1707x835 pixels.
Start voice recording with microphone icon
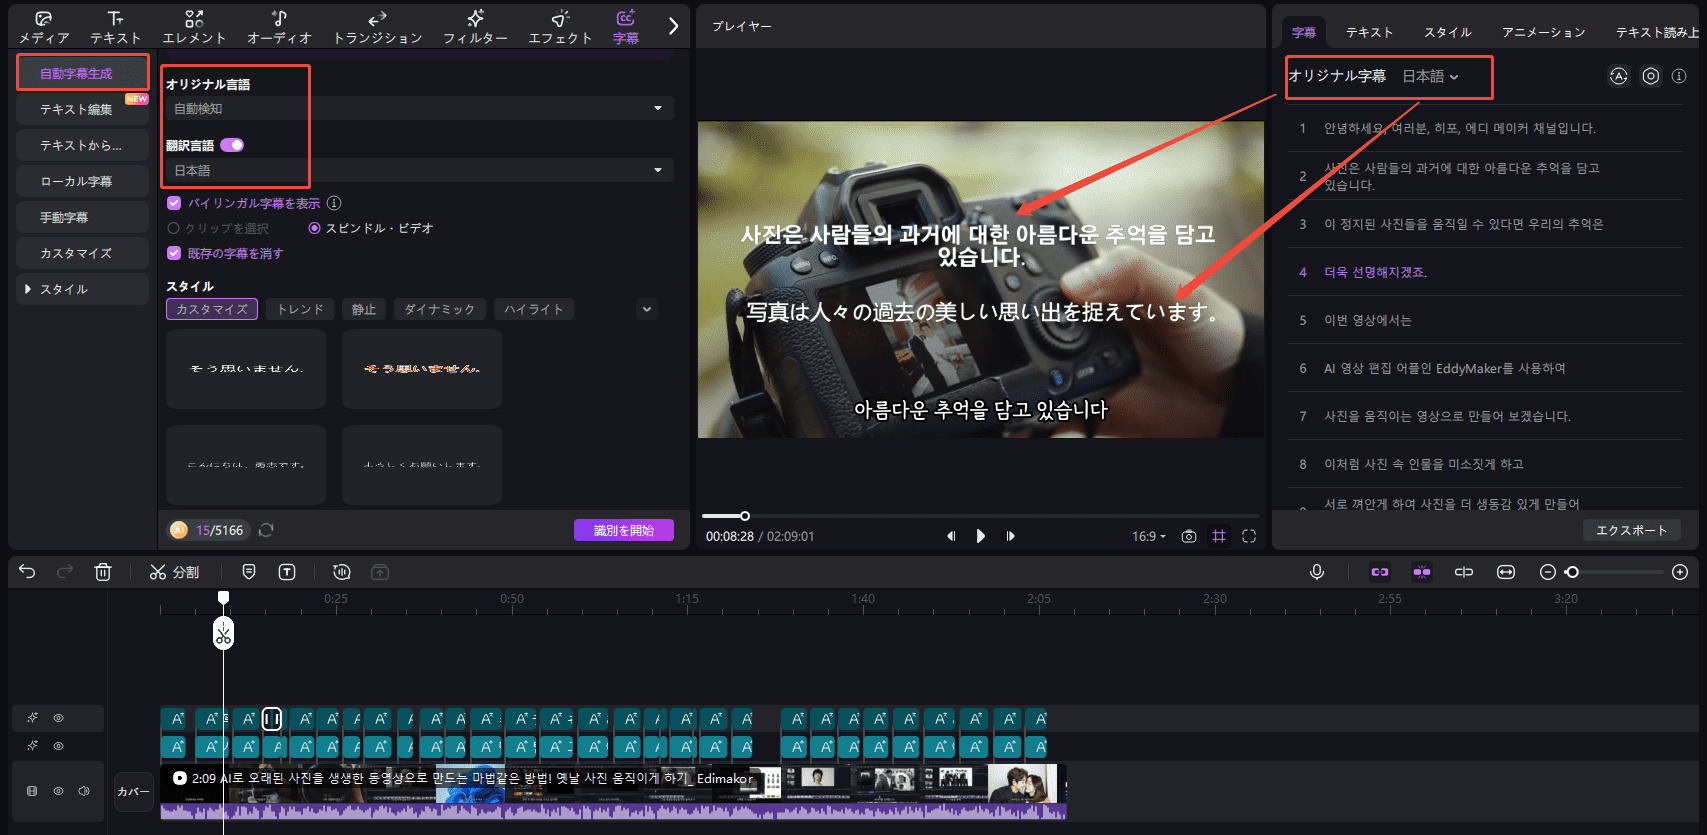pos(1317,572)
